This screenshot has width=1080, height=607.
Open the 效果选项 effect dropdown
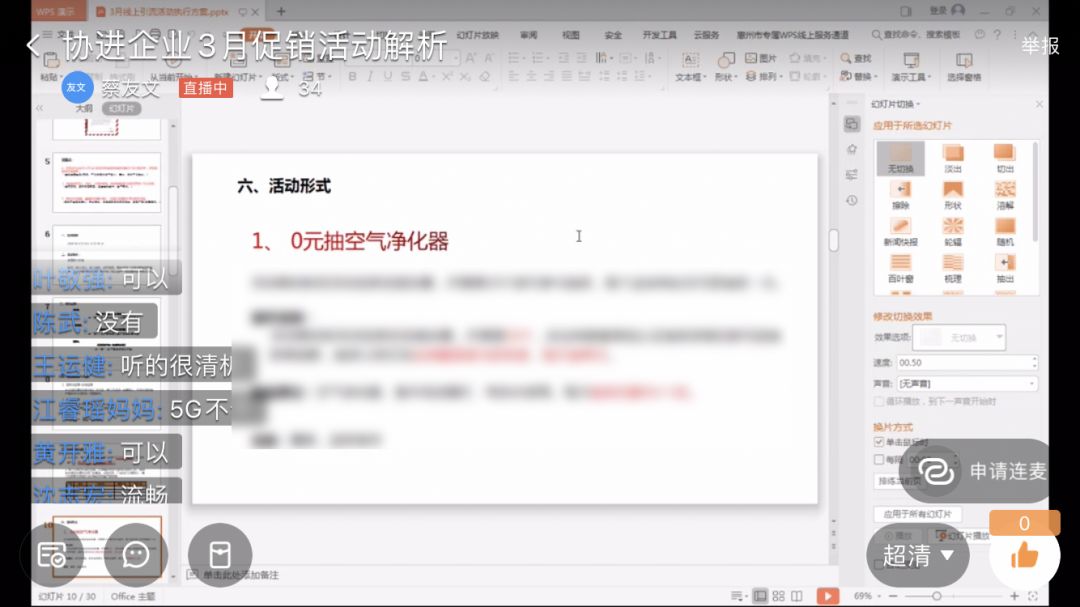[x=958, y=338]
